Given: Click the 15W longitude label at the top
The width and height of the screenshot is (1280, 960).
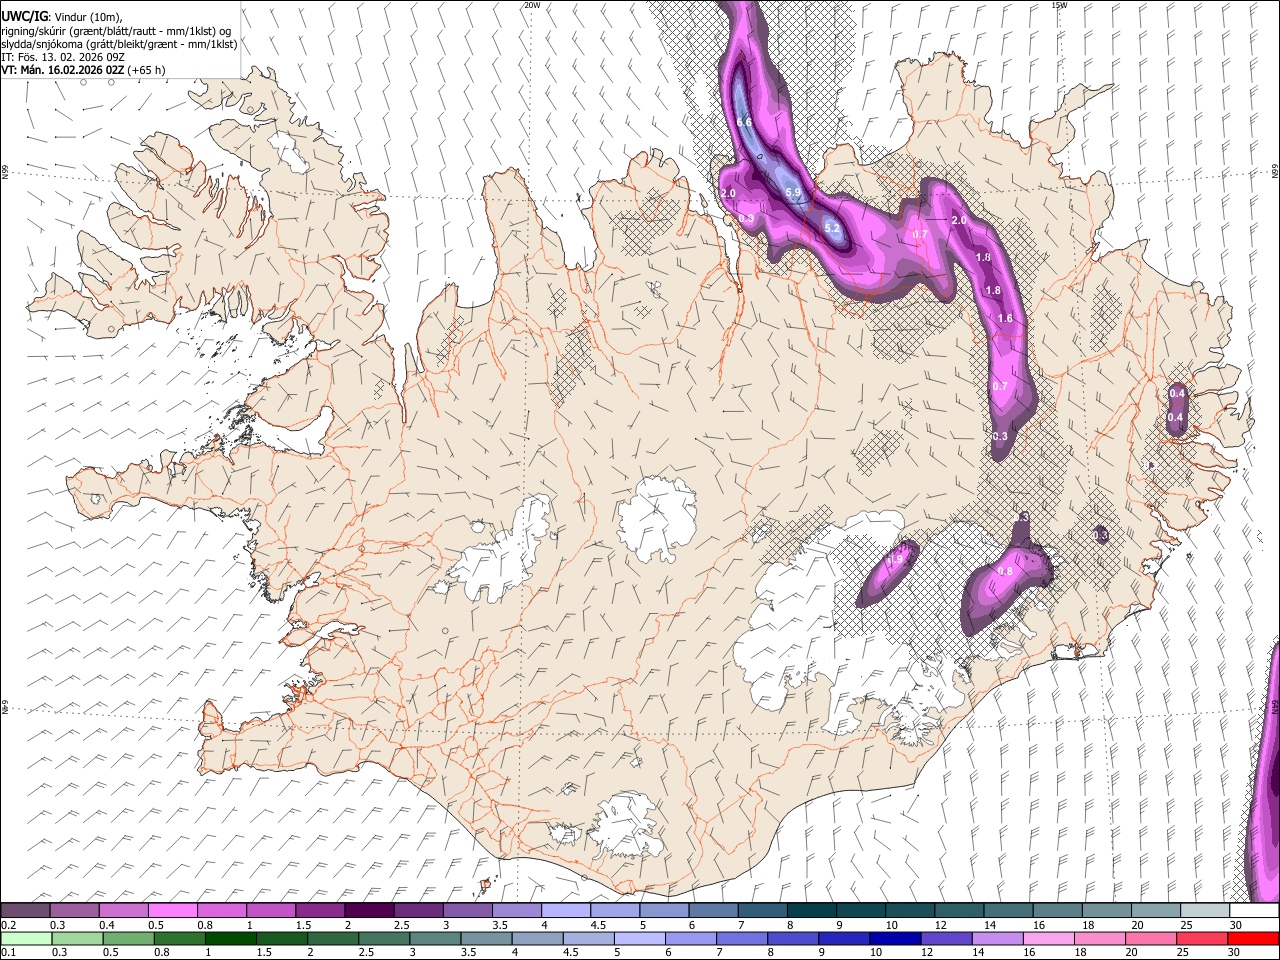Looking at the screenshot, I should point(1059,5).
